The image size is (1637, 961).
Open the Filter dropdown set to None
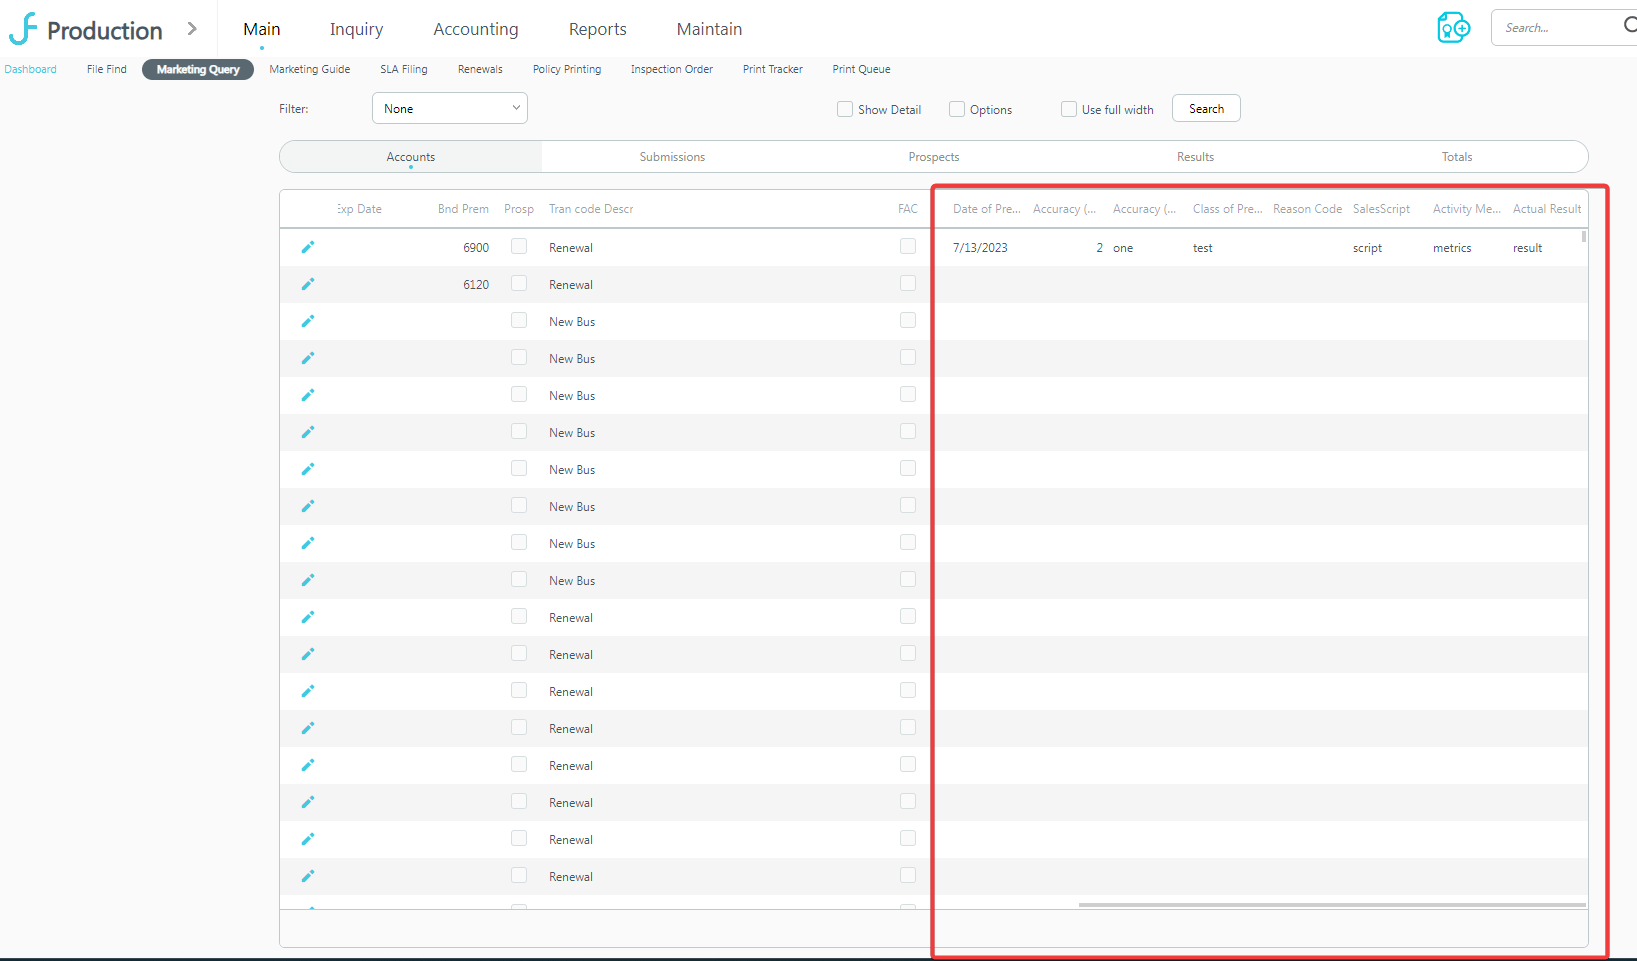450,108
